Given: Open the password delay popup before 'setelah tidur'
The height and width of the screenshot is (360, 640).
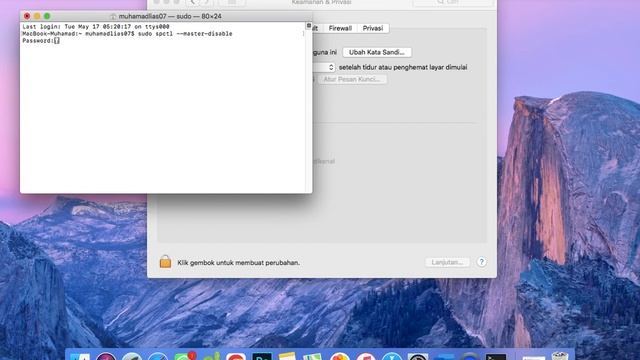Looking at the screenshot, I should pyautogui.click(x=324, y=67).
